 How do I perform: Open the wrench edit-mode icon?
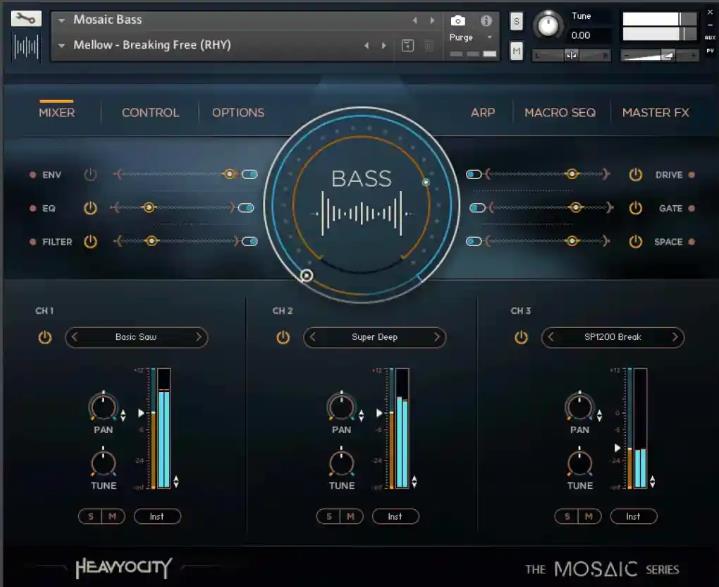(x=26, y=19)
